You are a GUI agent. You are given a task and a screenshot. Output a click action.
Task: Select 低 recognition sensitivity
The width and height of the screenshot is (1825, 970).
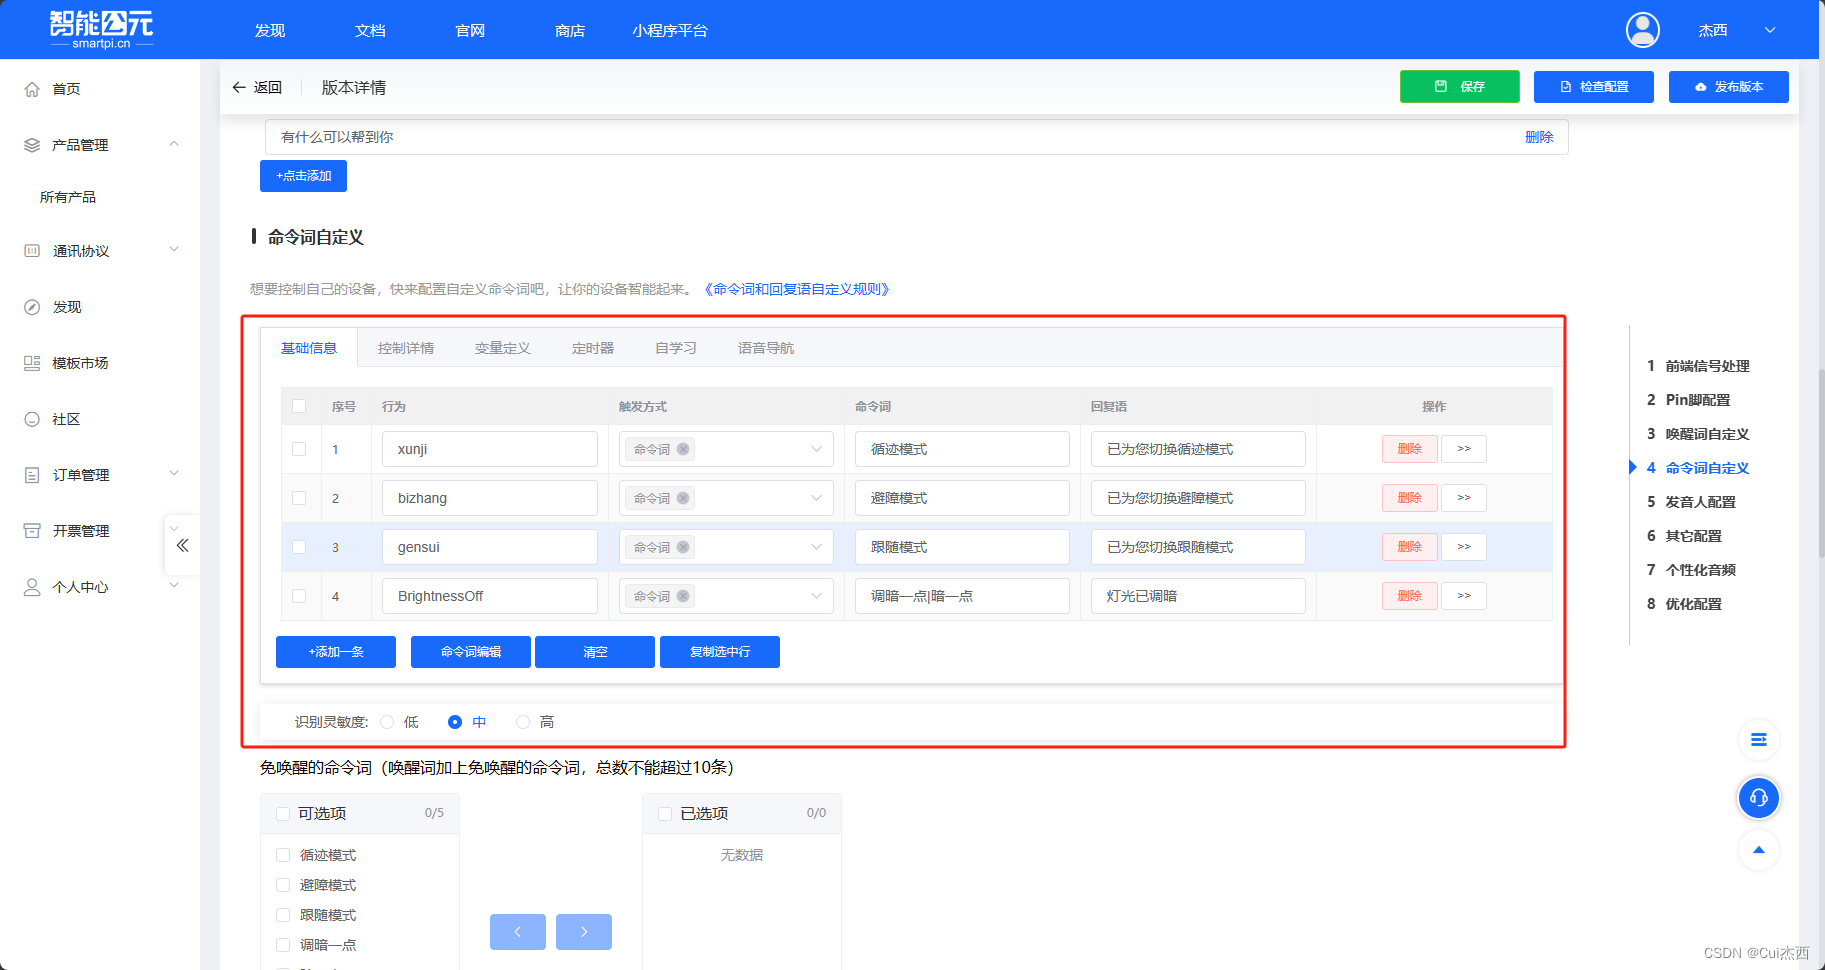(x=388, y=722)
